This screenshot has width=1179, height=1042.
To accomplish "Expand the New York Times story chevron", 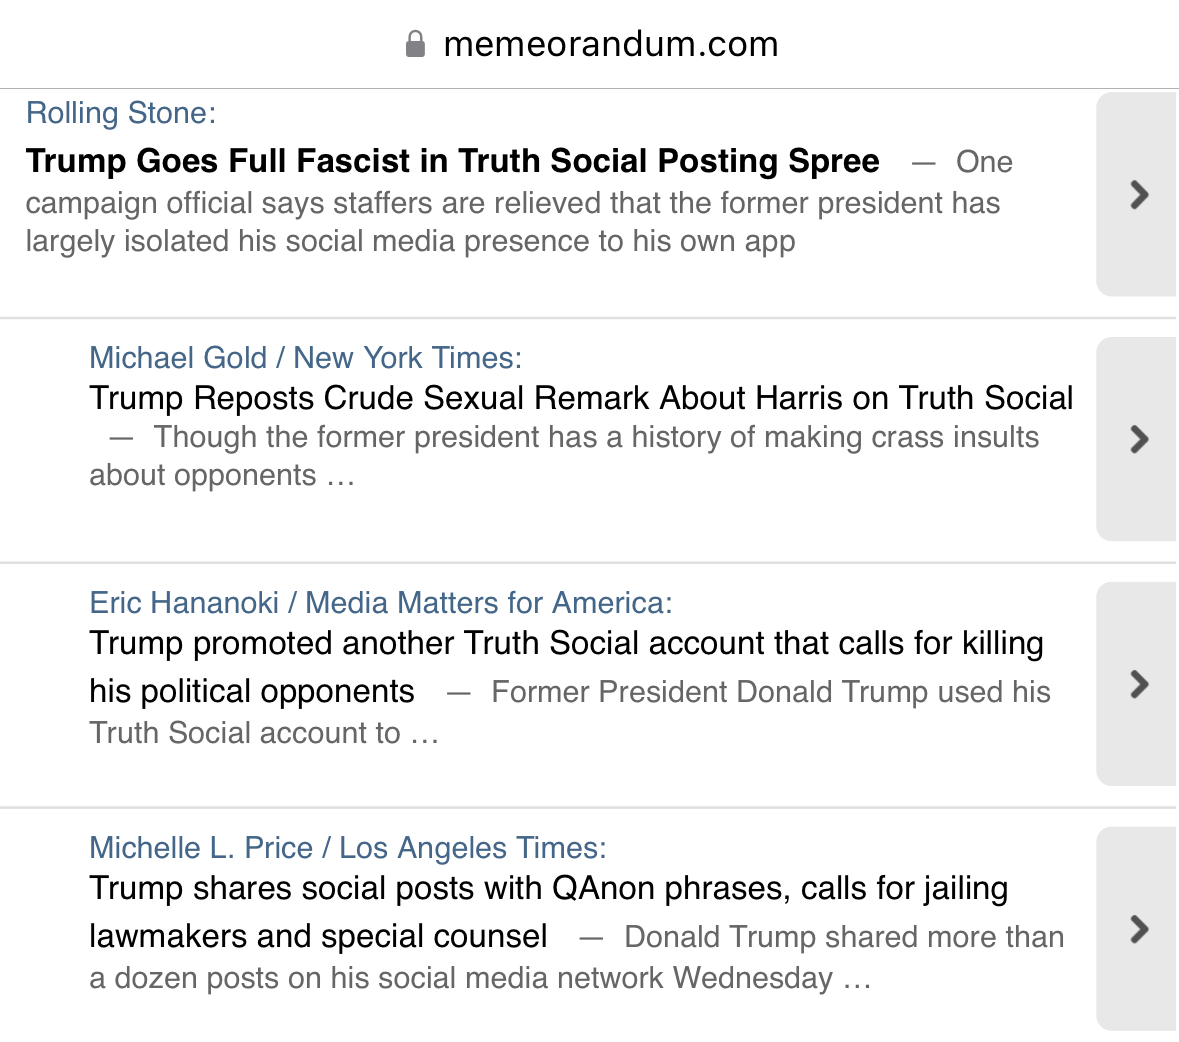I will point(1138,439).
